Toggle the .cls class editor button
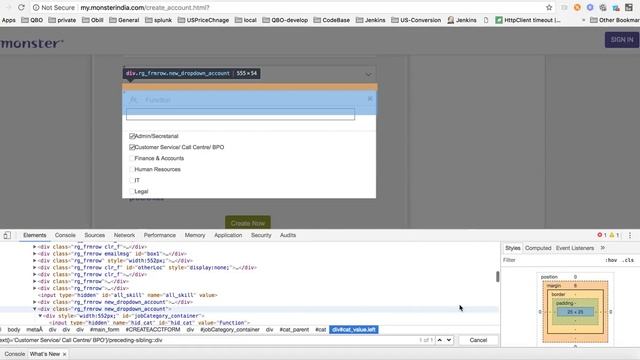 tap(629, 260)
